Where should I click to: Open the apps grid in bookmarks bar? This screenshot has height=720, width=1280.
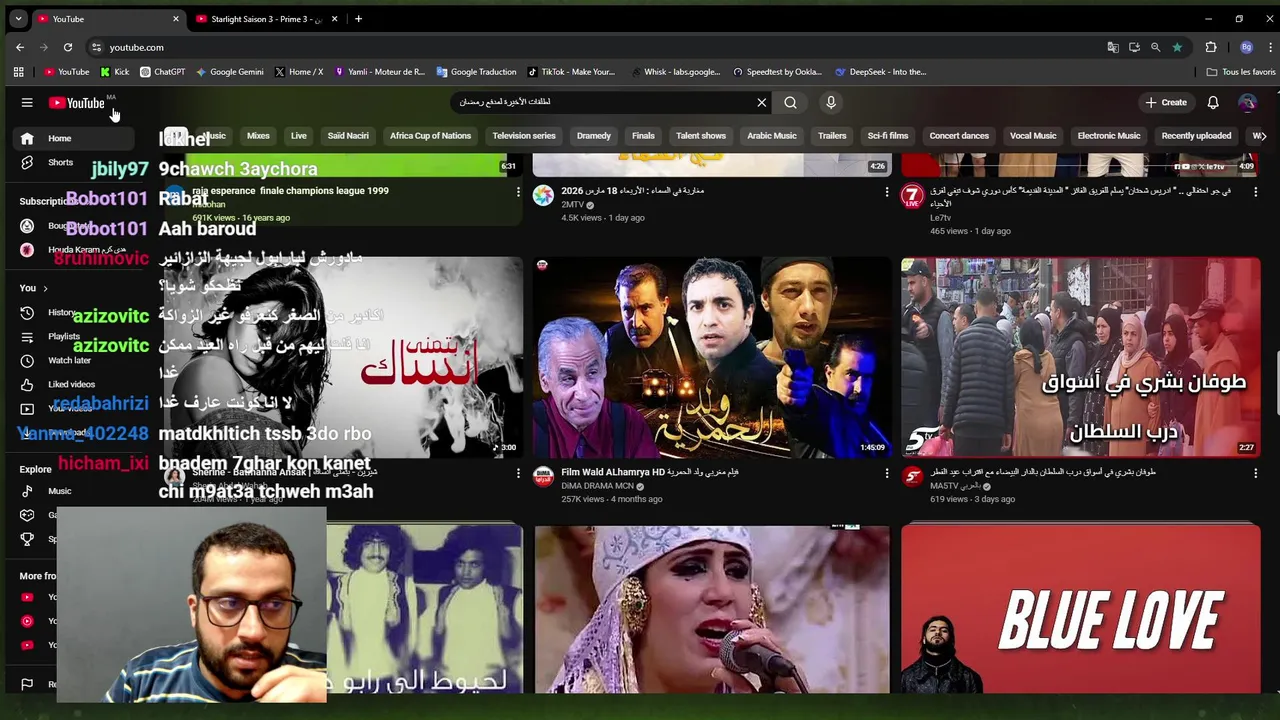point(18,72)
